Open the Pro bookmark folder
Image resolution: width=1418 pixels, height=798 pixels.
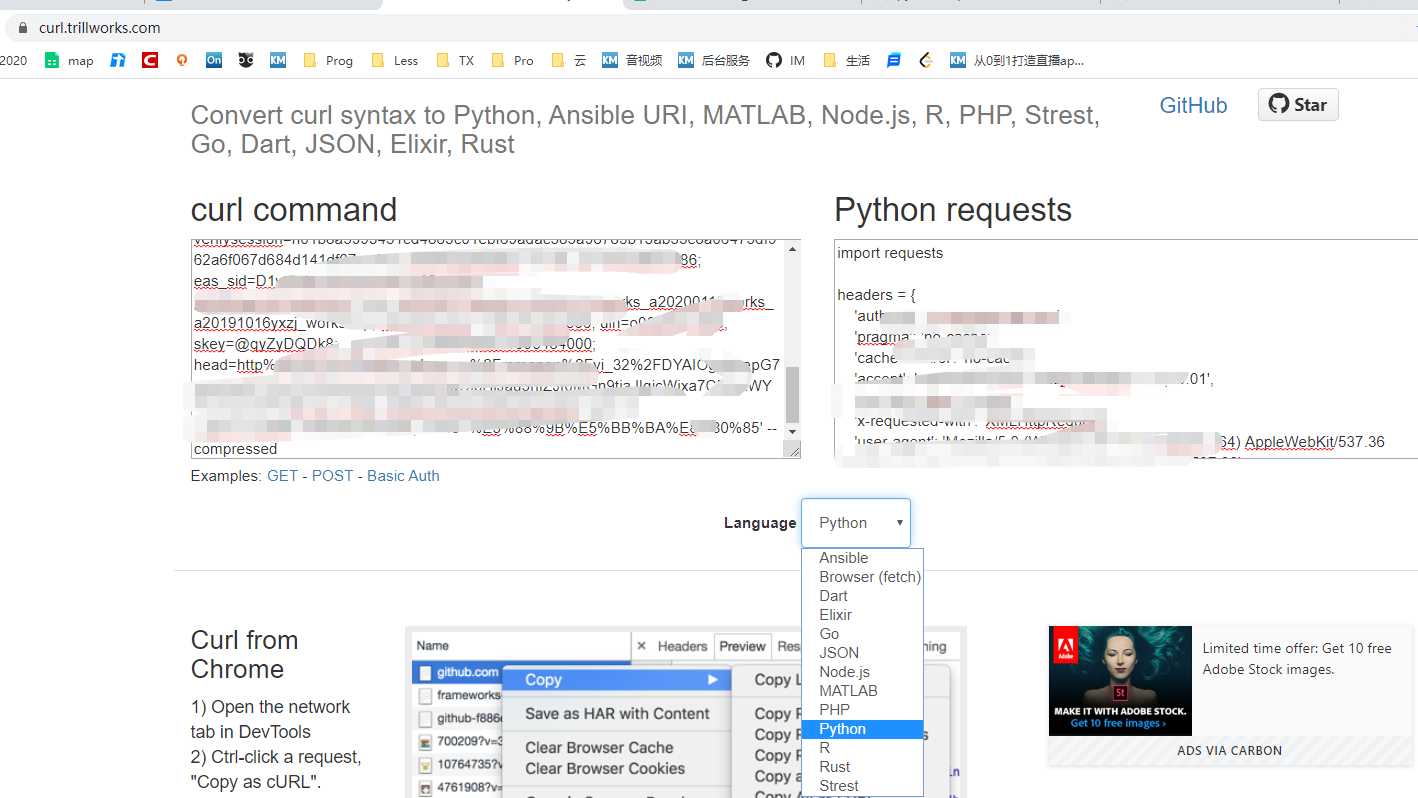[x=513, y=60]
